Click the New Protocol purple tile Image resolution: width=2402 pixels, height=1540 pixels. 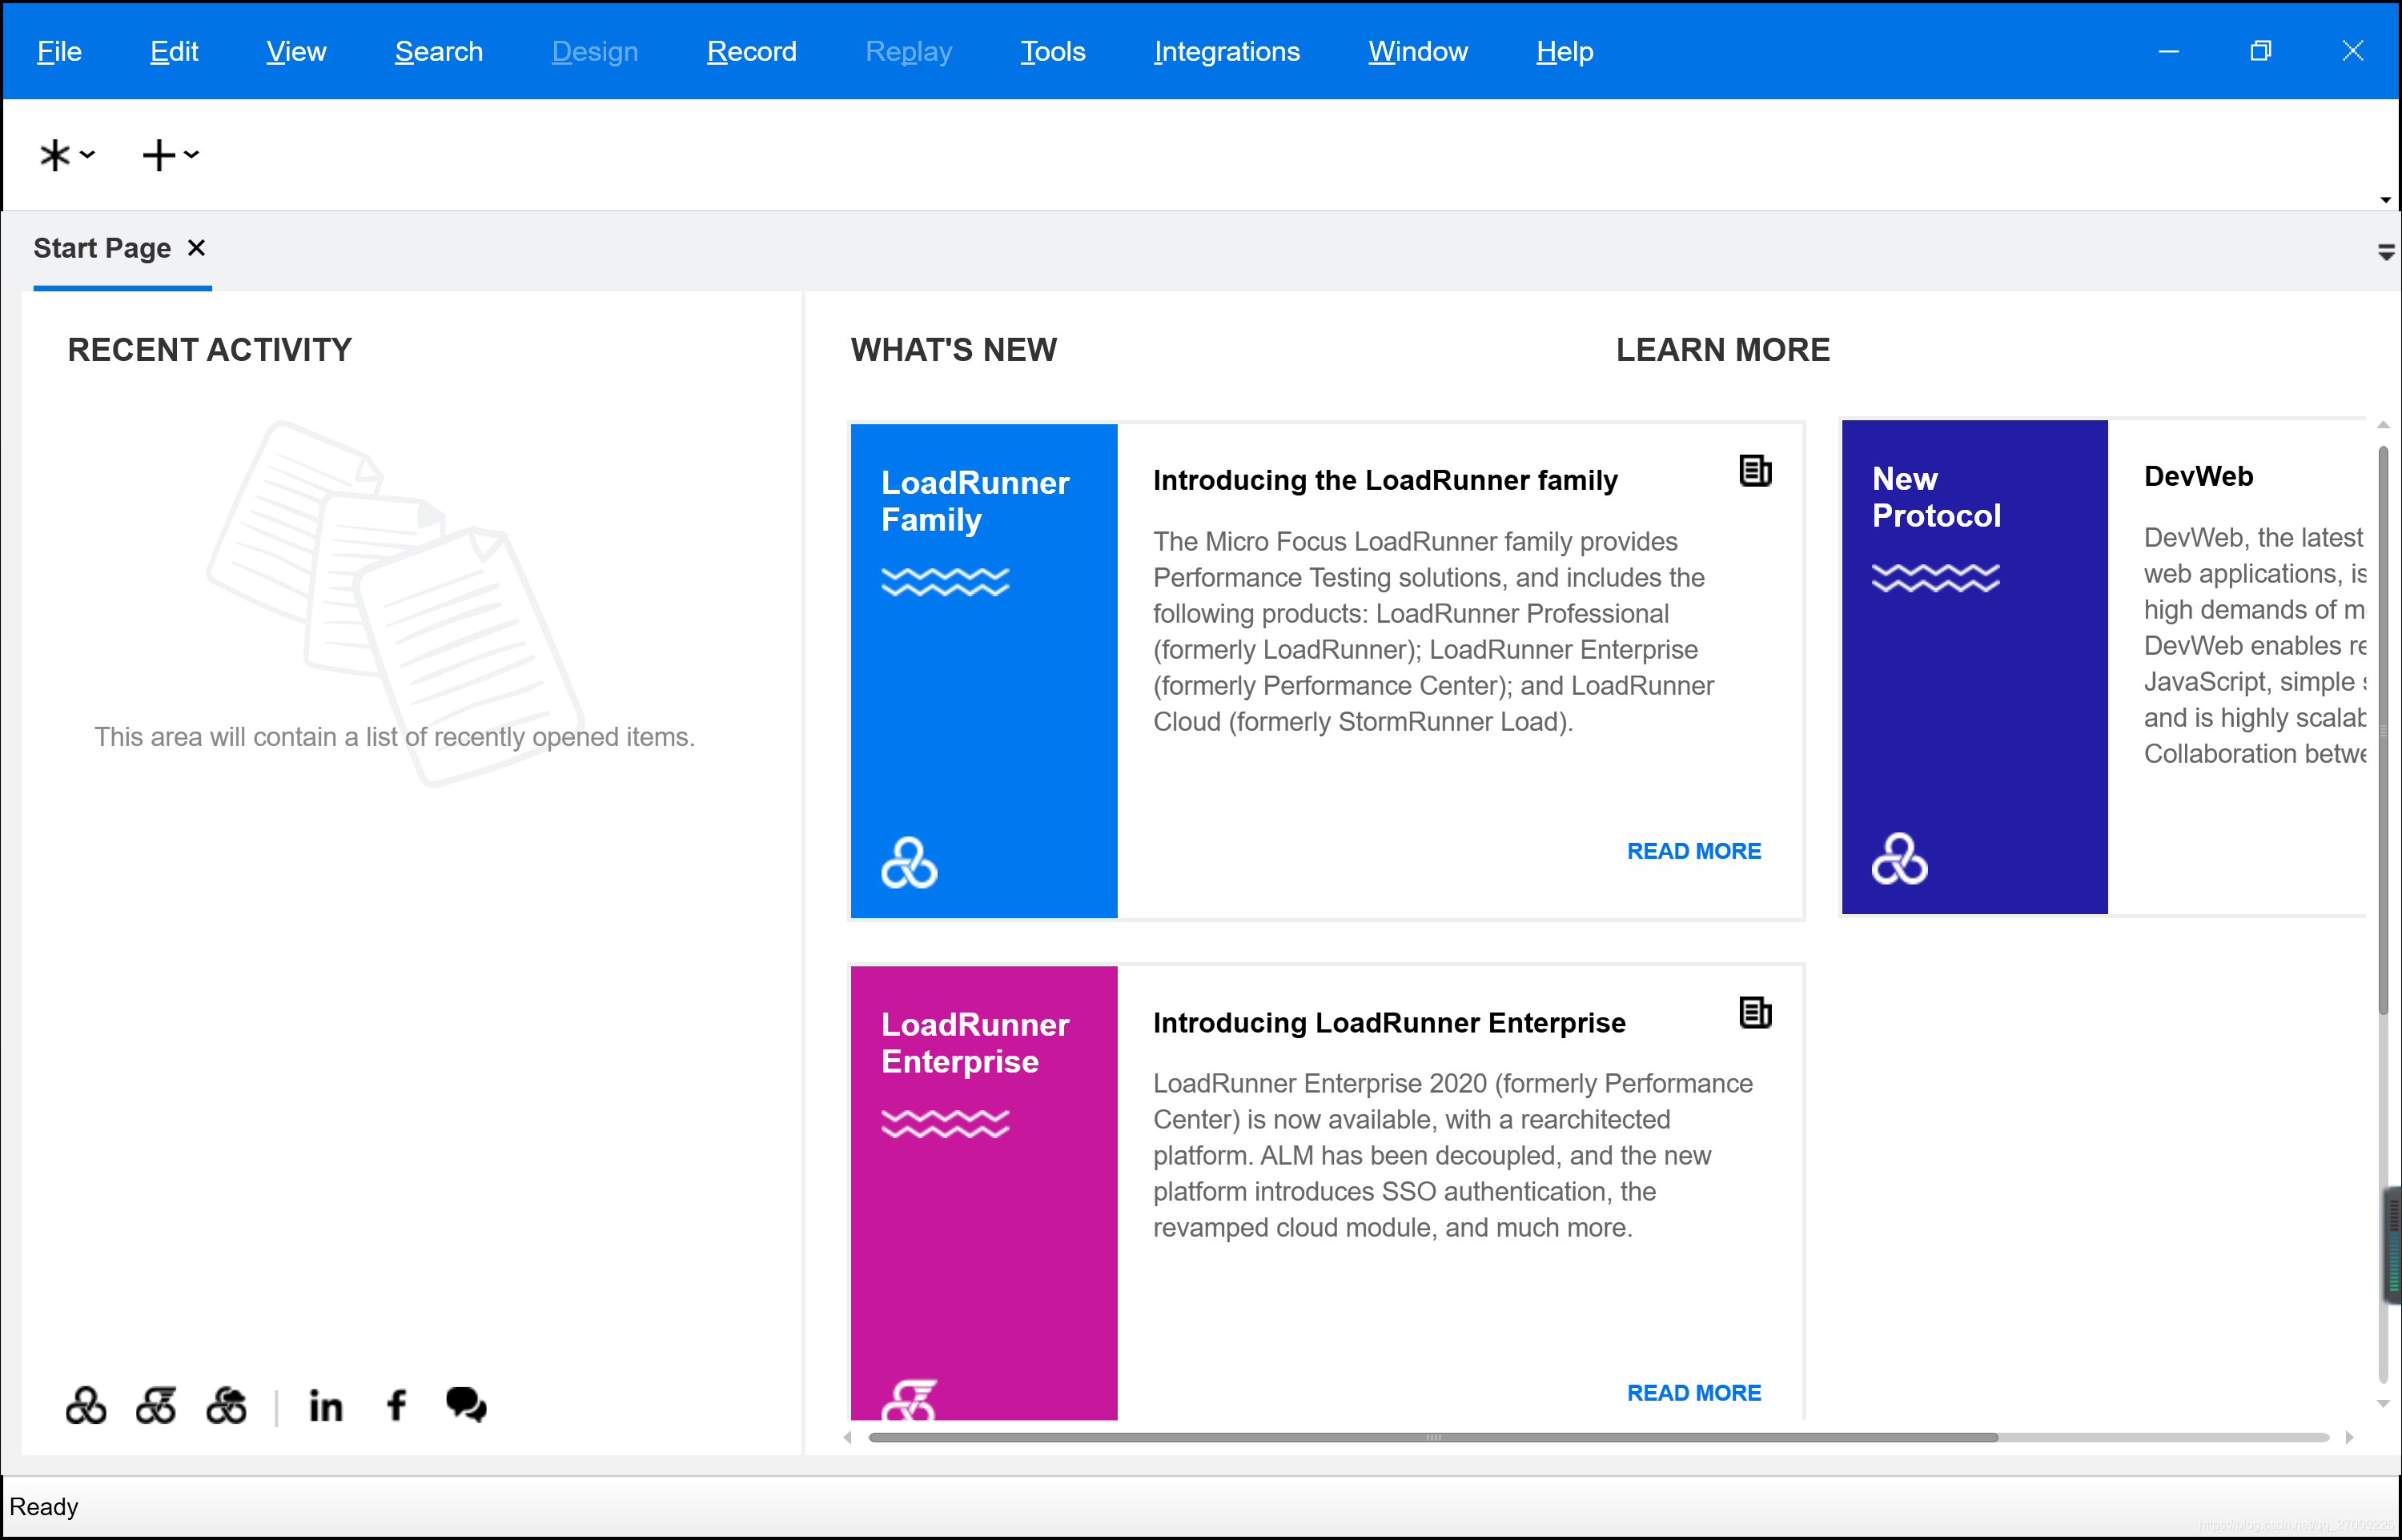[x=1975, y=667]
